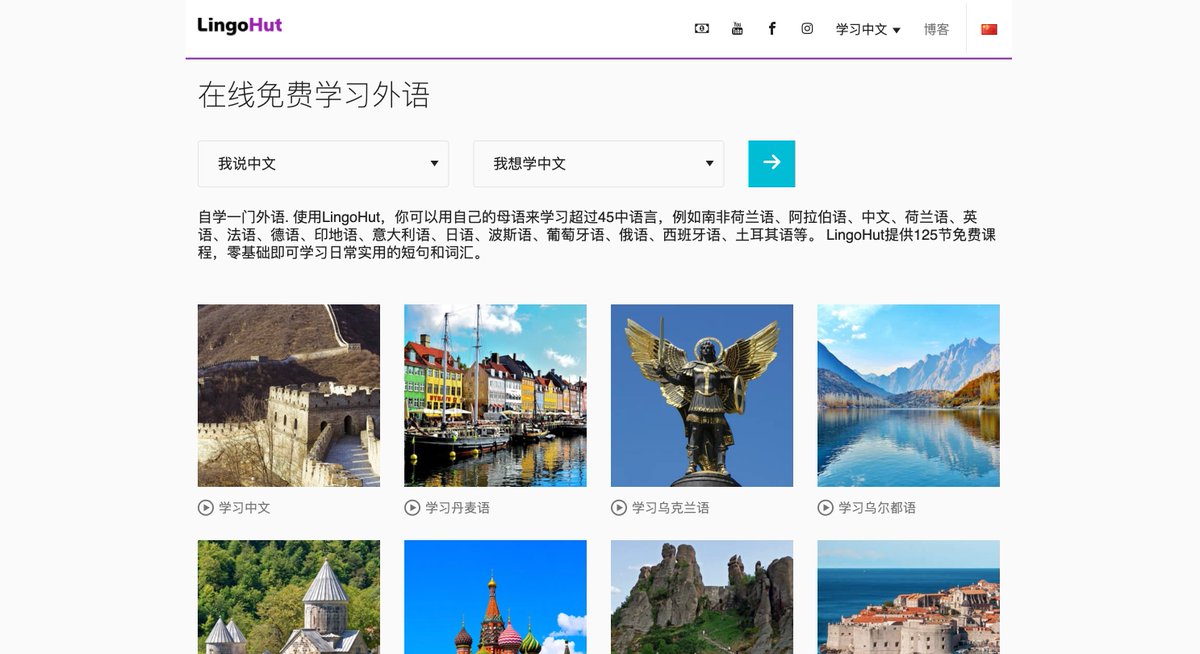
Task: Open the rock formation thumbnail image
Action: coord(702,597)
